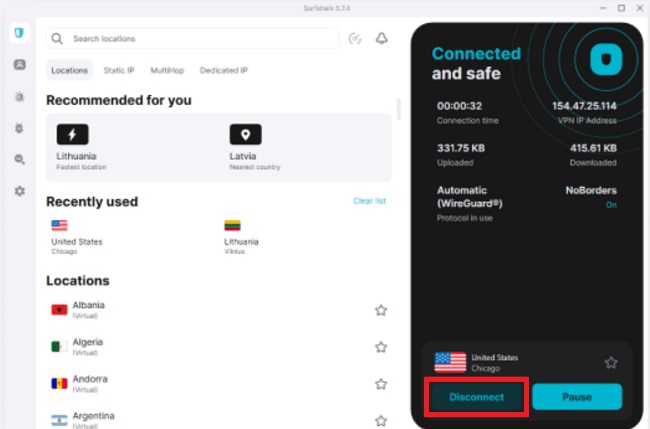Favorite Algeria with its star
Screen dimensions: 650x429
pyautogui.click(x=381, y=347)
